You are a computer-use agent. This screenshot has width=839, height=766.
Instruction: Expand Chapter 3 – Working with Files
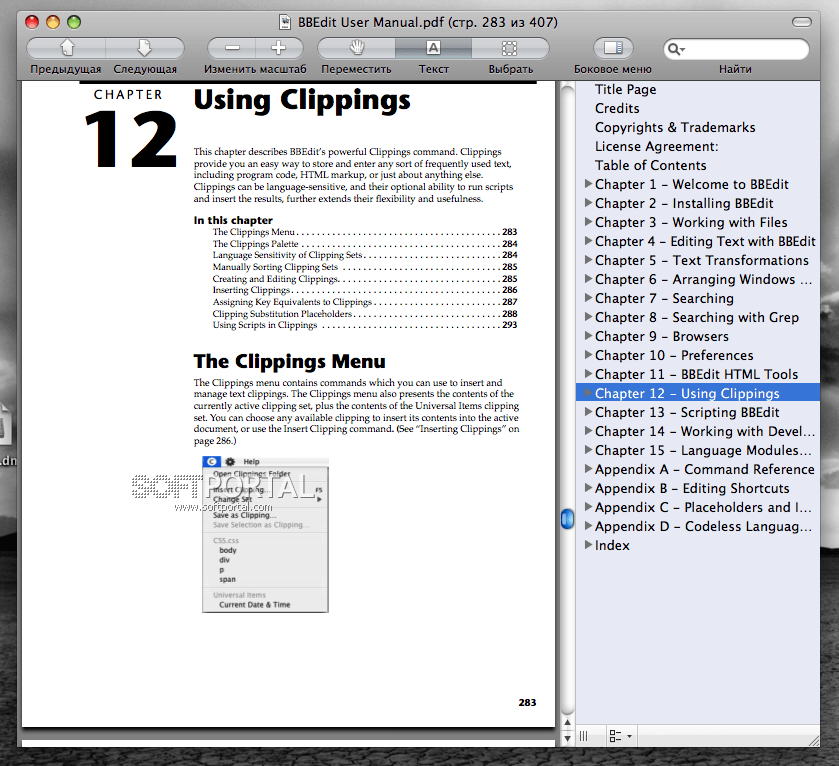point(588,222)
